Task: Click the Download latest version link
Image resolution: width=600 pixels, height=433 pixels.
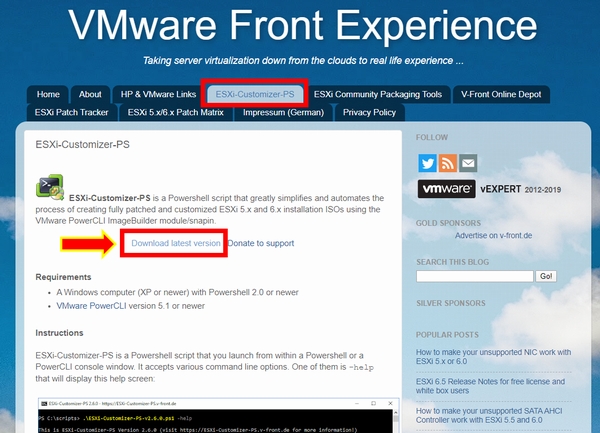Action: (176, 243)
